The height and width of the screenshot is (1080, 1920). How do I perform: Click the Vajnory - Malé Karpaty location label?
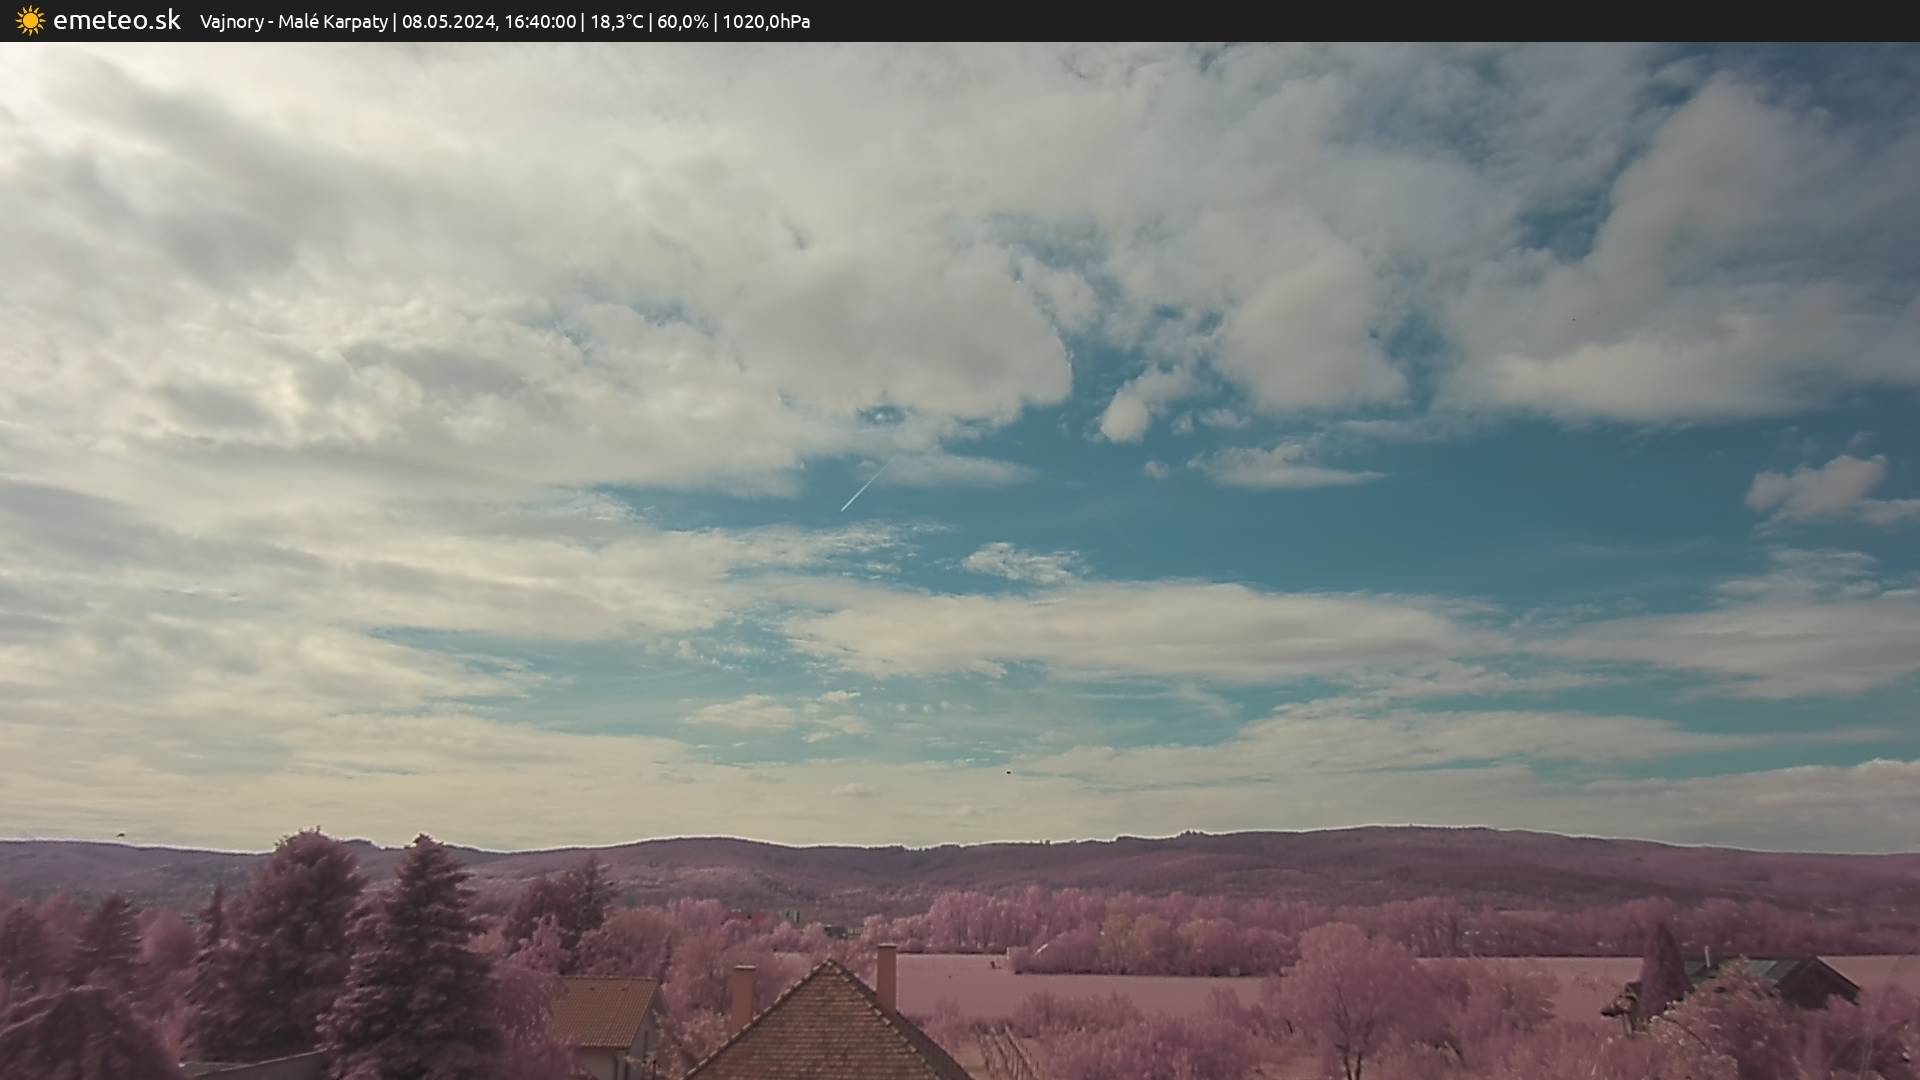[x=293, y=22]
